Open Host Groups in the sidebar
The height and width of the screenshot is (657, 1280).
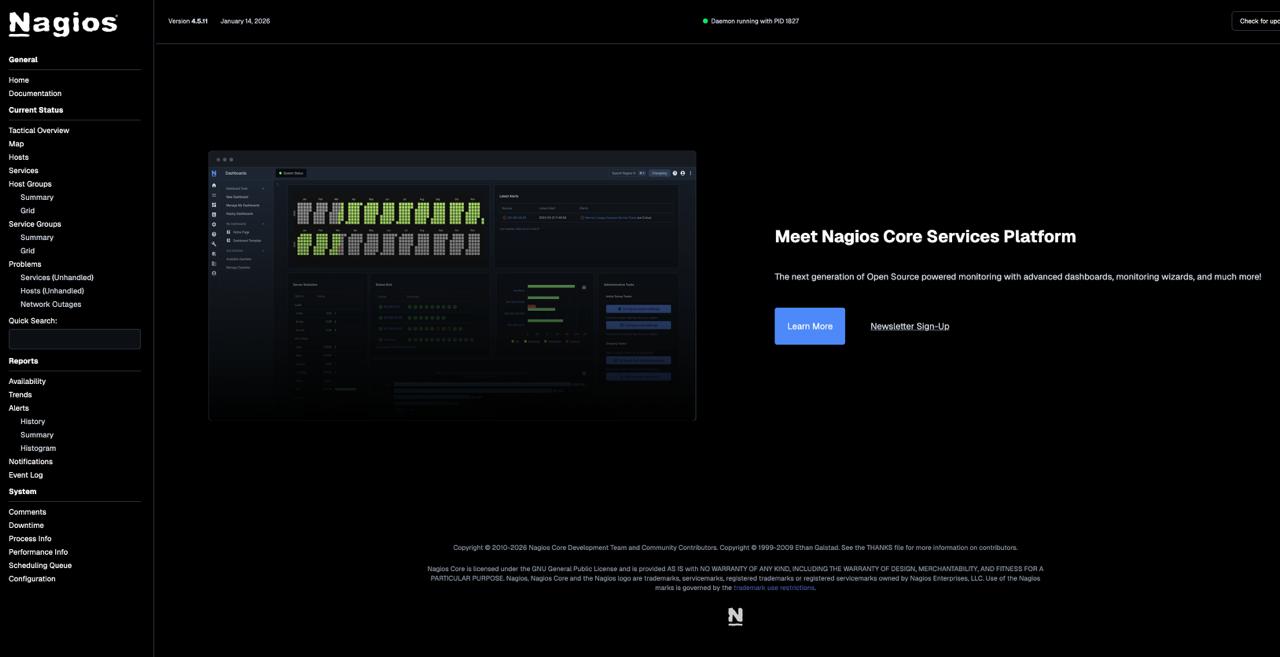point(30,184)
